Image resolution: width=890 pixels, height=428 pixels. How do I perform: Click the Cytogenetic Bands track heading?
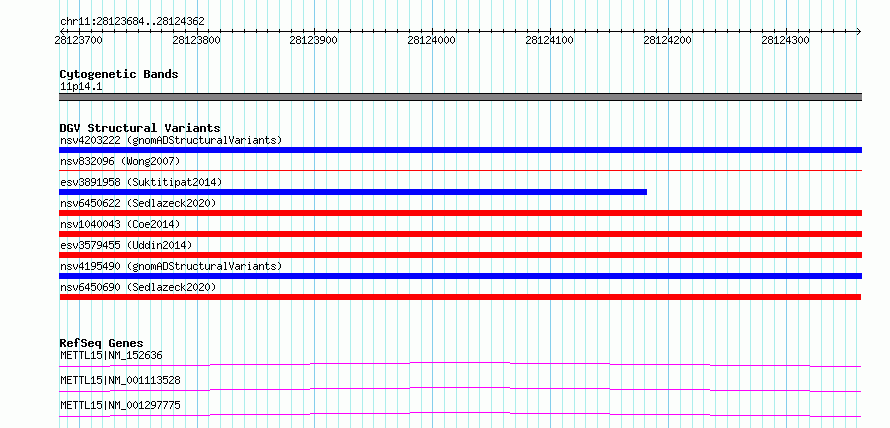pos(119,74)
